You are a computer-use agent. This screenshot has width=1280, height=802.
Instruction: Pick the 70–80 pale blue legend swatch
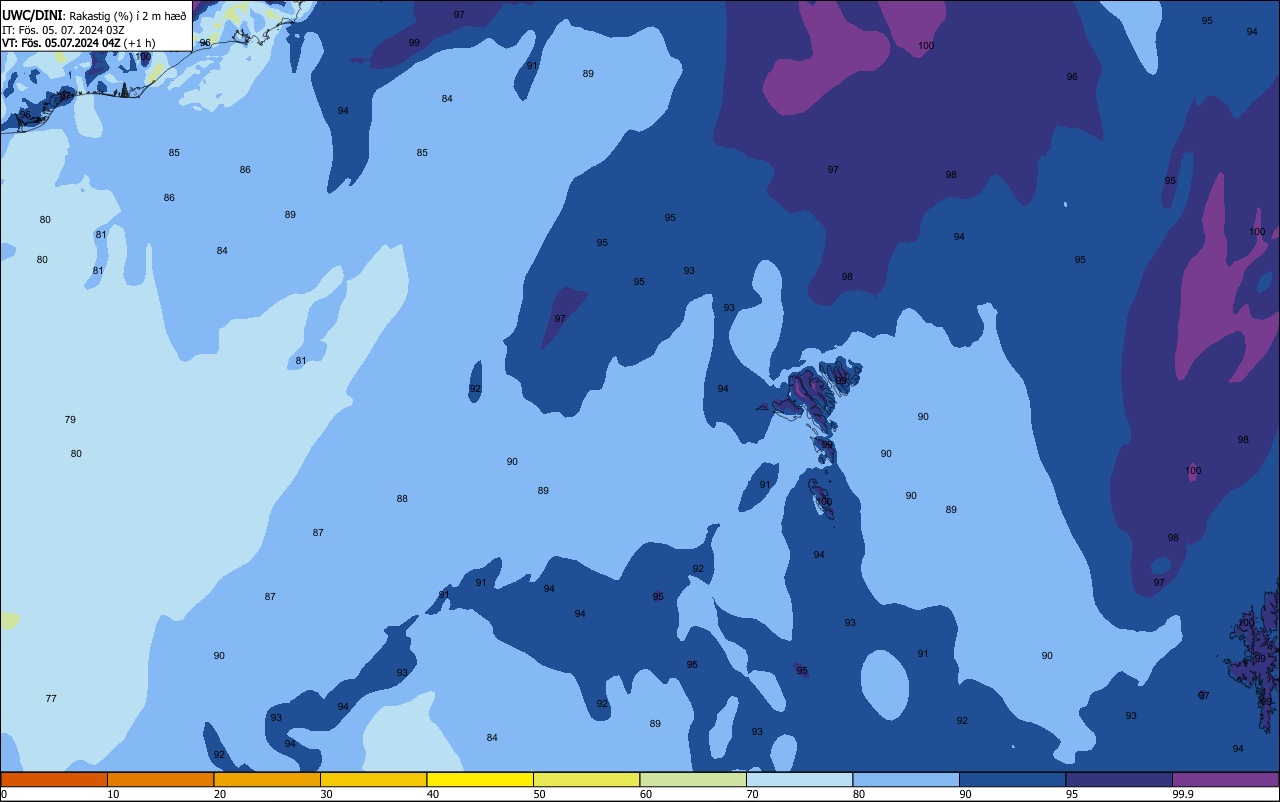pos(799,779)
